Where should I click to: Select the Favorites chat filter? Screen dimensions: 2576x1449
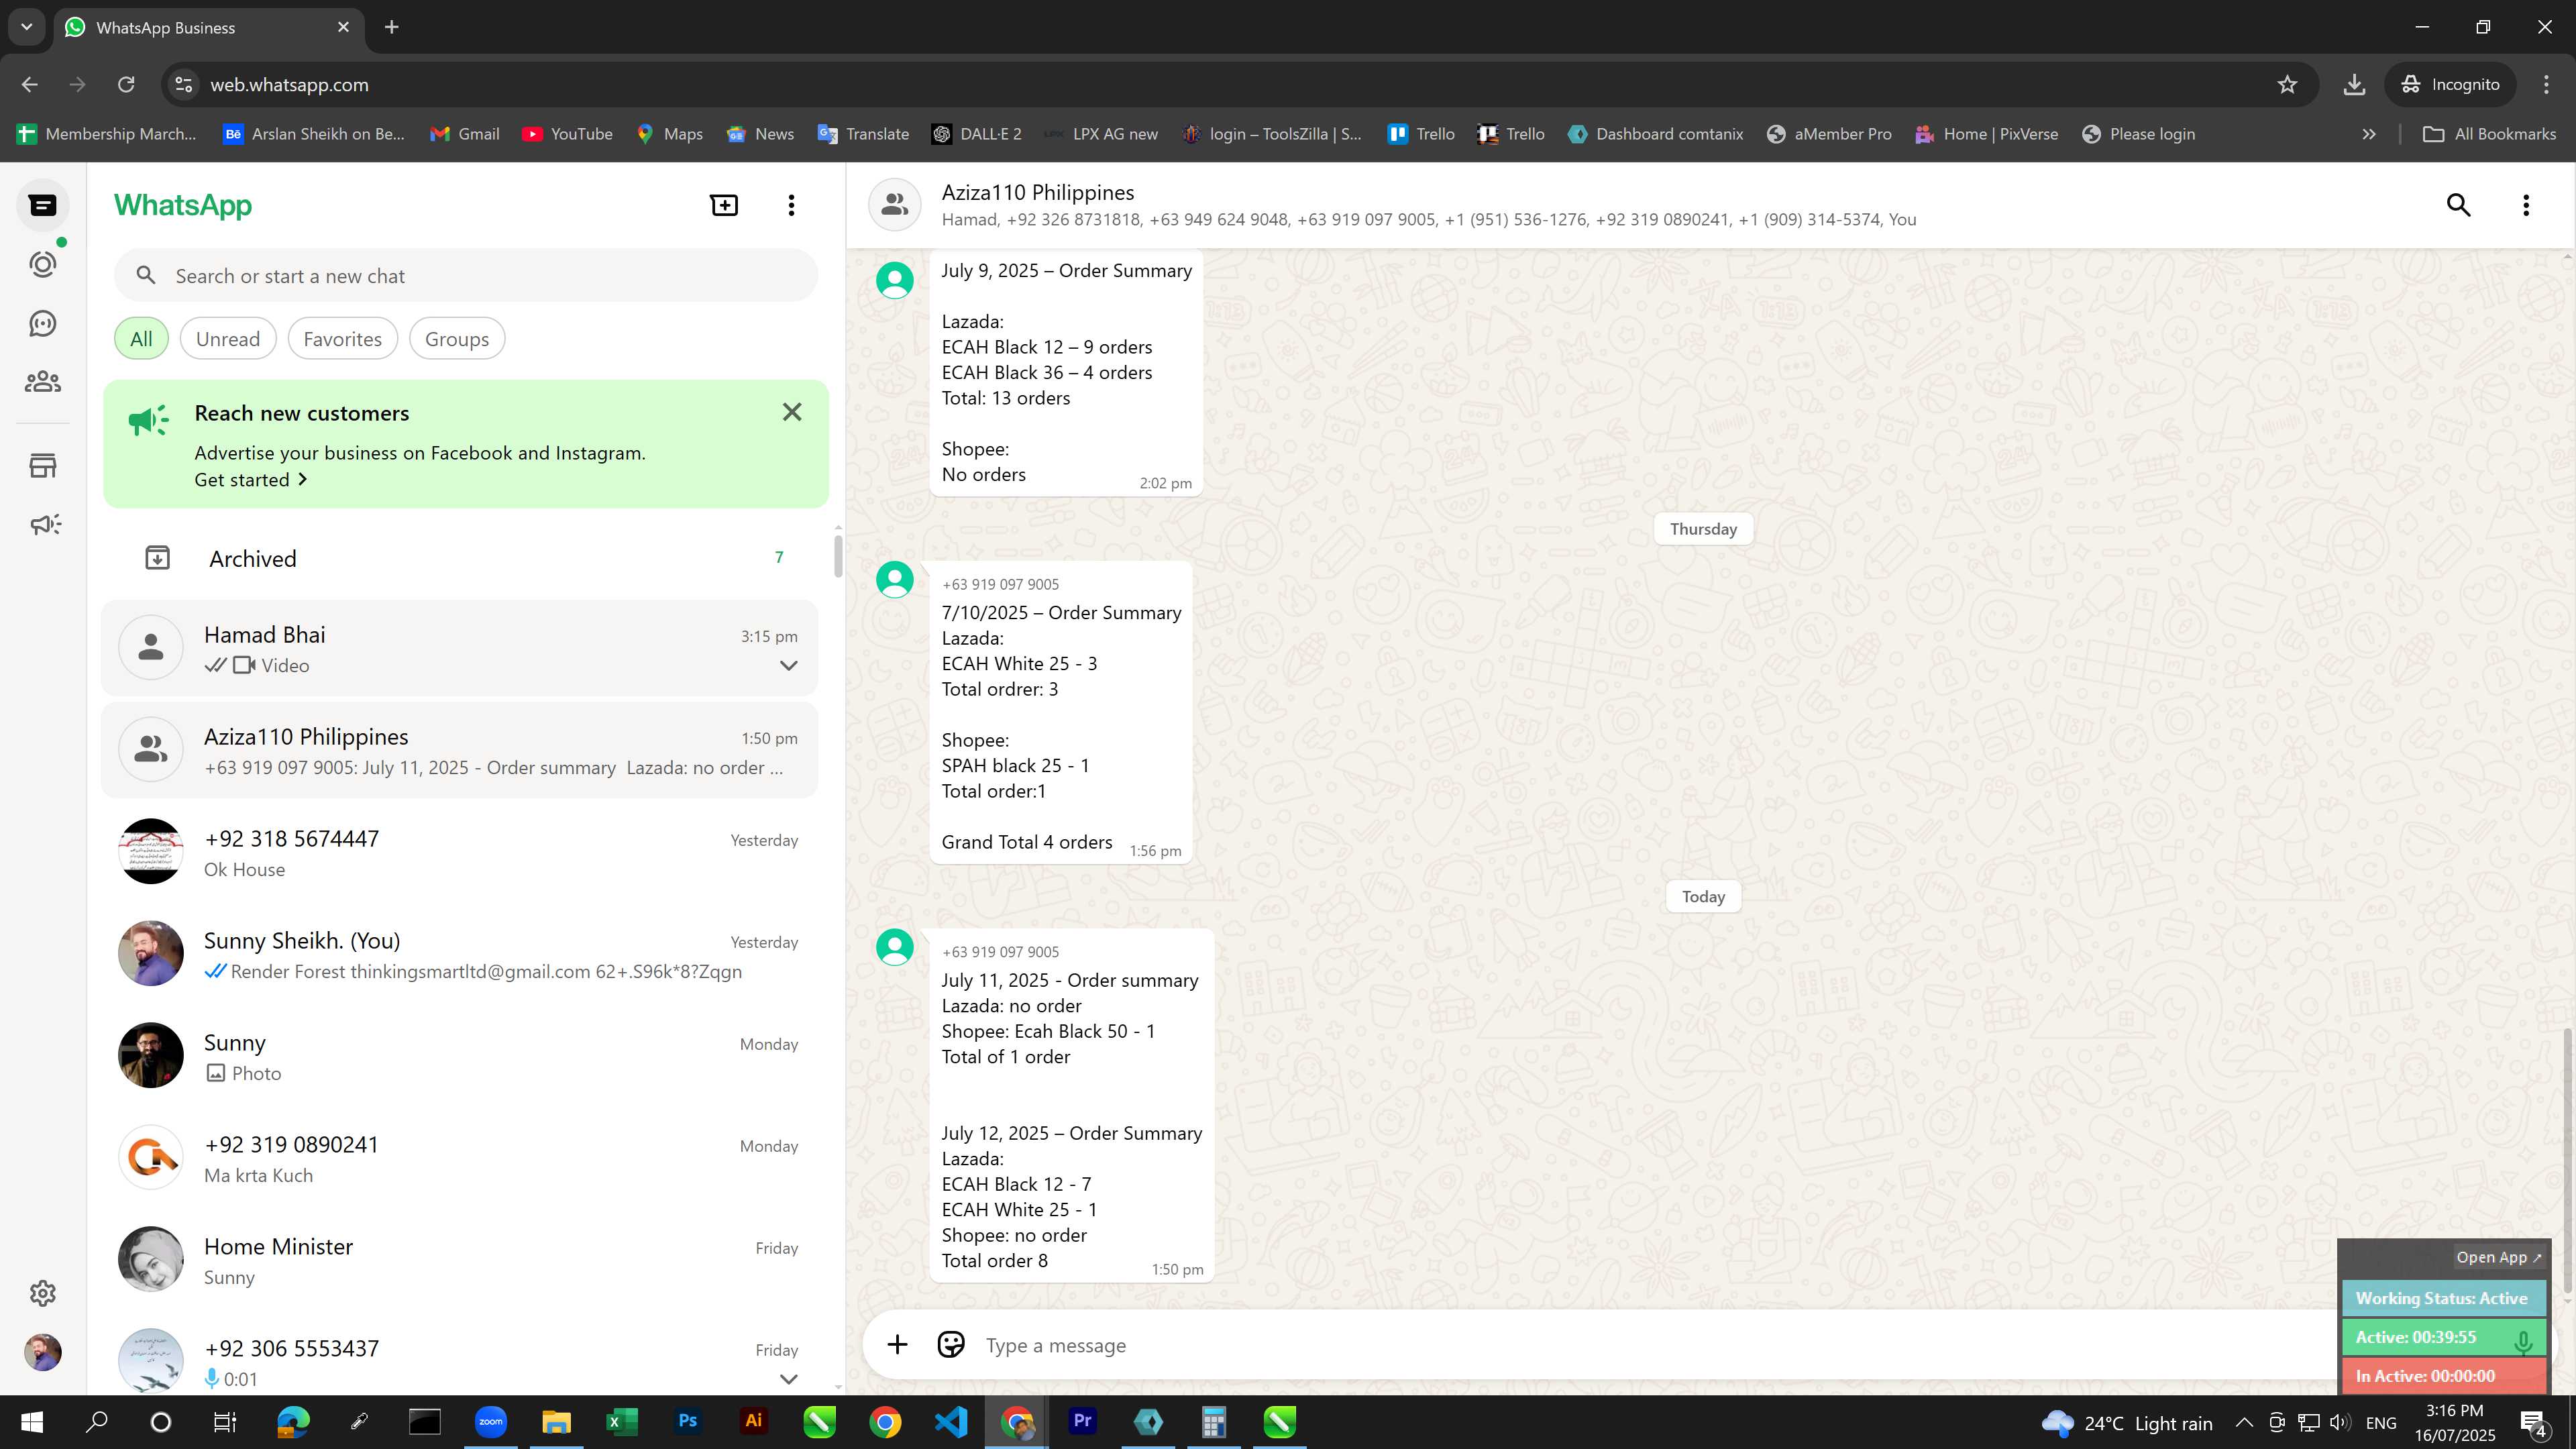click(x=342, y=339)
